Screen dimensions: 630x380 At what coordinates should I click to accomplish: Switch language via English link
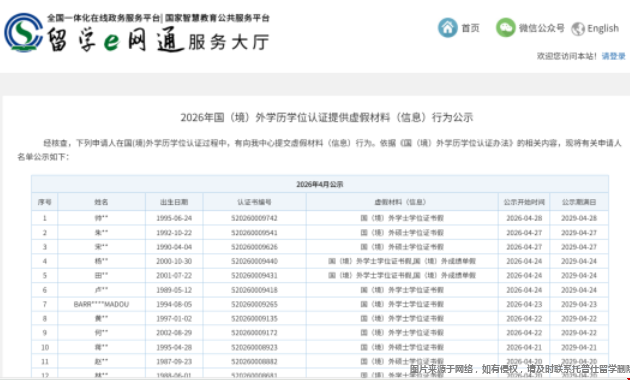click(603, 29)
